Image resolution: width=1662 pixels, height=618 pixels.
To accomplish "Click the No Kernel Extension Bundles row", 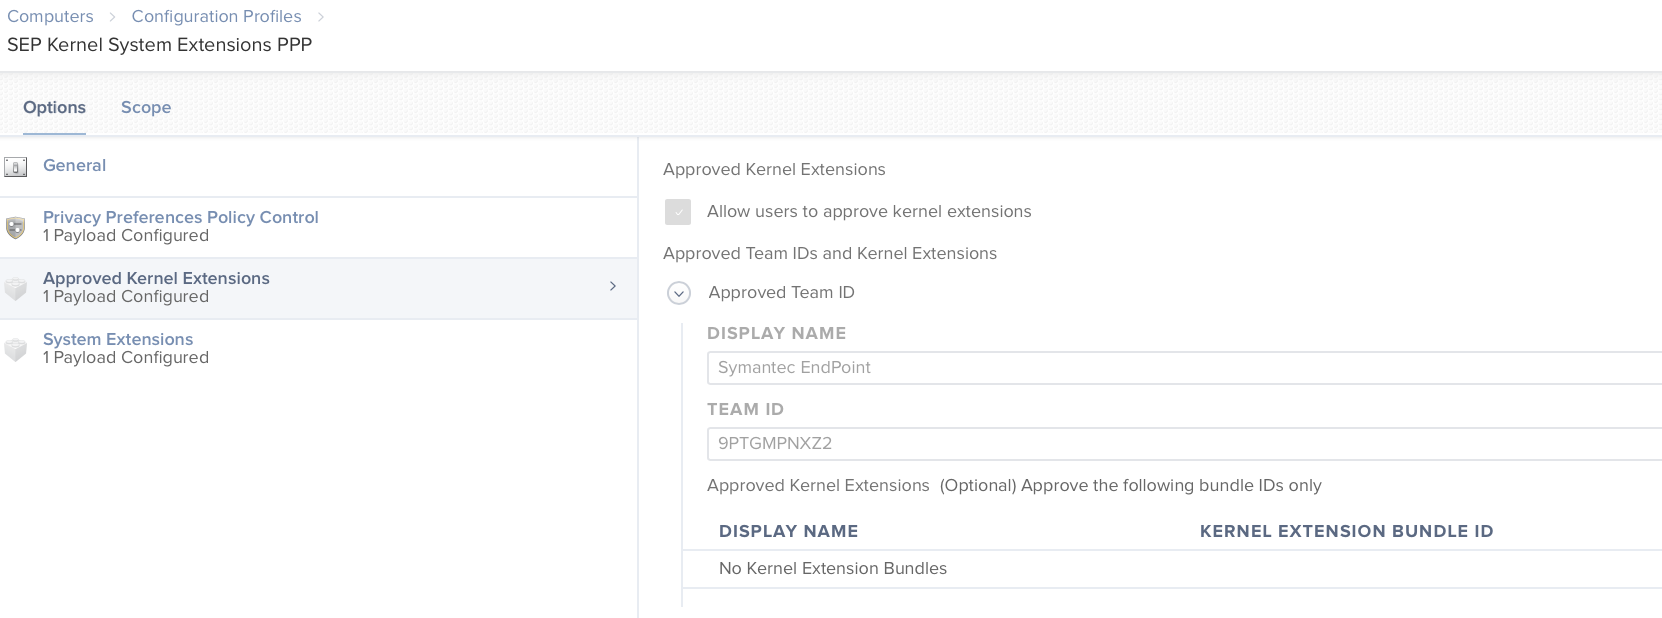I will coord(1172,569).
